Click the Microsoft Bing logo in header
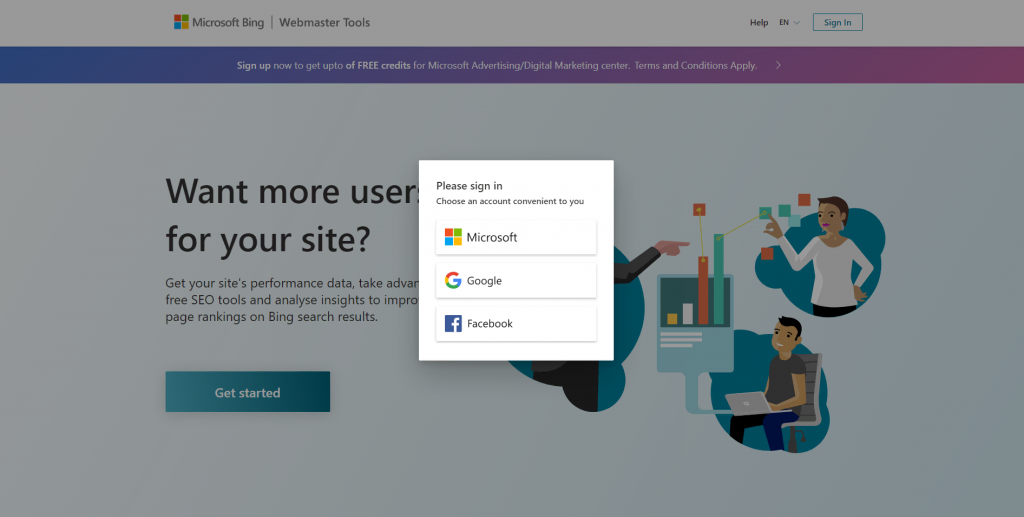The image size is (1024, 517). [x=219, y=22]
